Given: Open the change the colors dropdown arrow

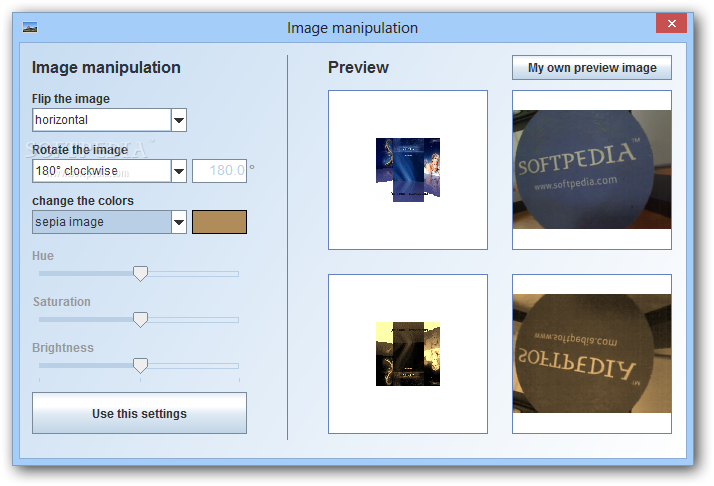Looking at the screenshot, I should [x=179, y=222].
